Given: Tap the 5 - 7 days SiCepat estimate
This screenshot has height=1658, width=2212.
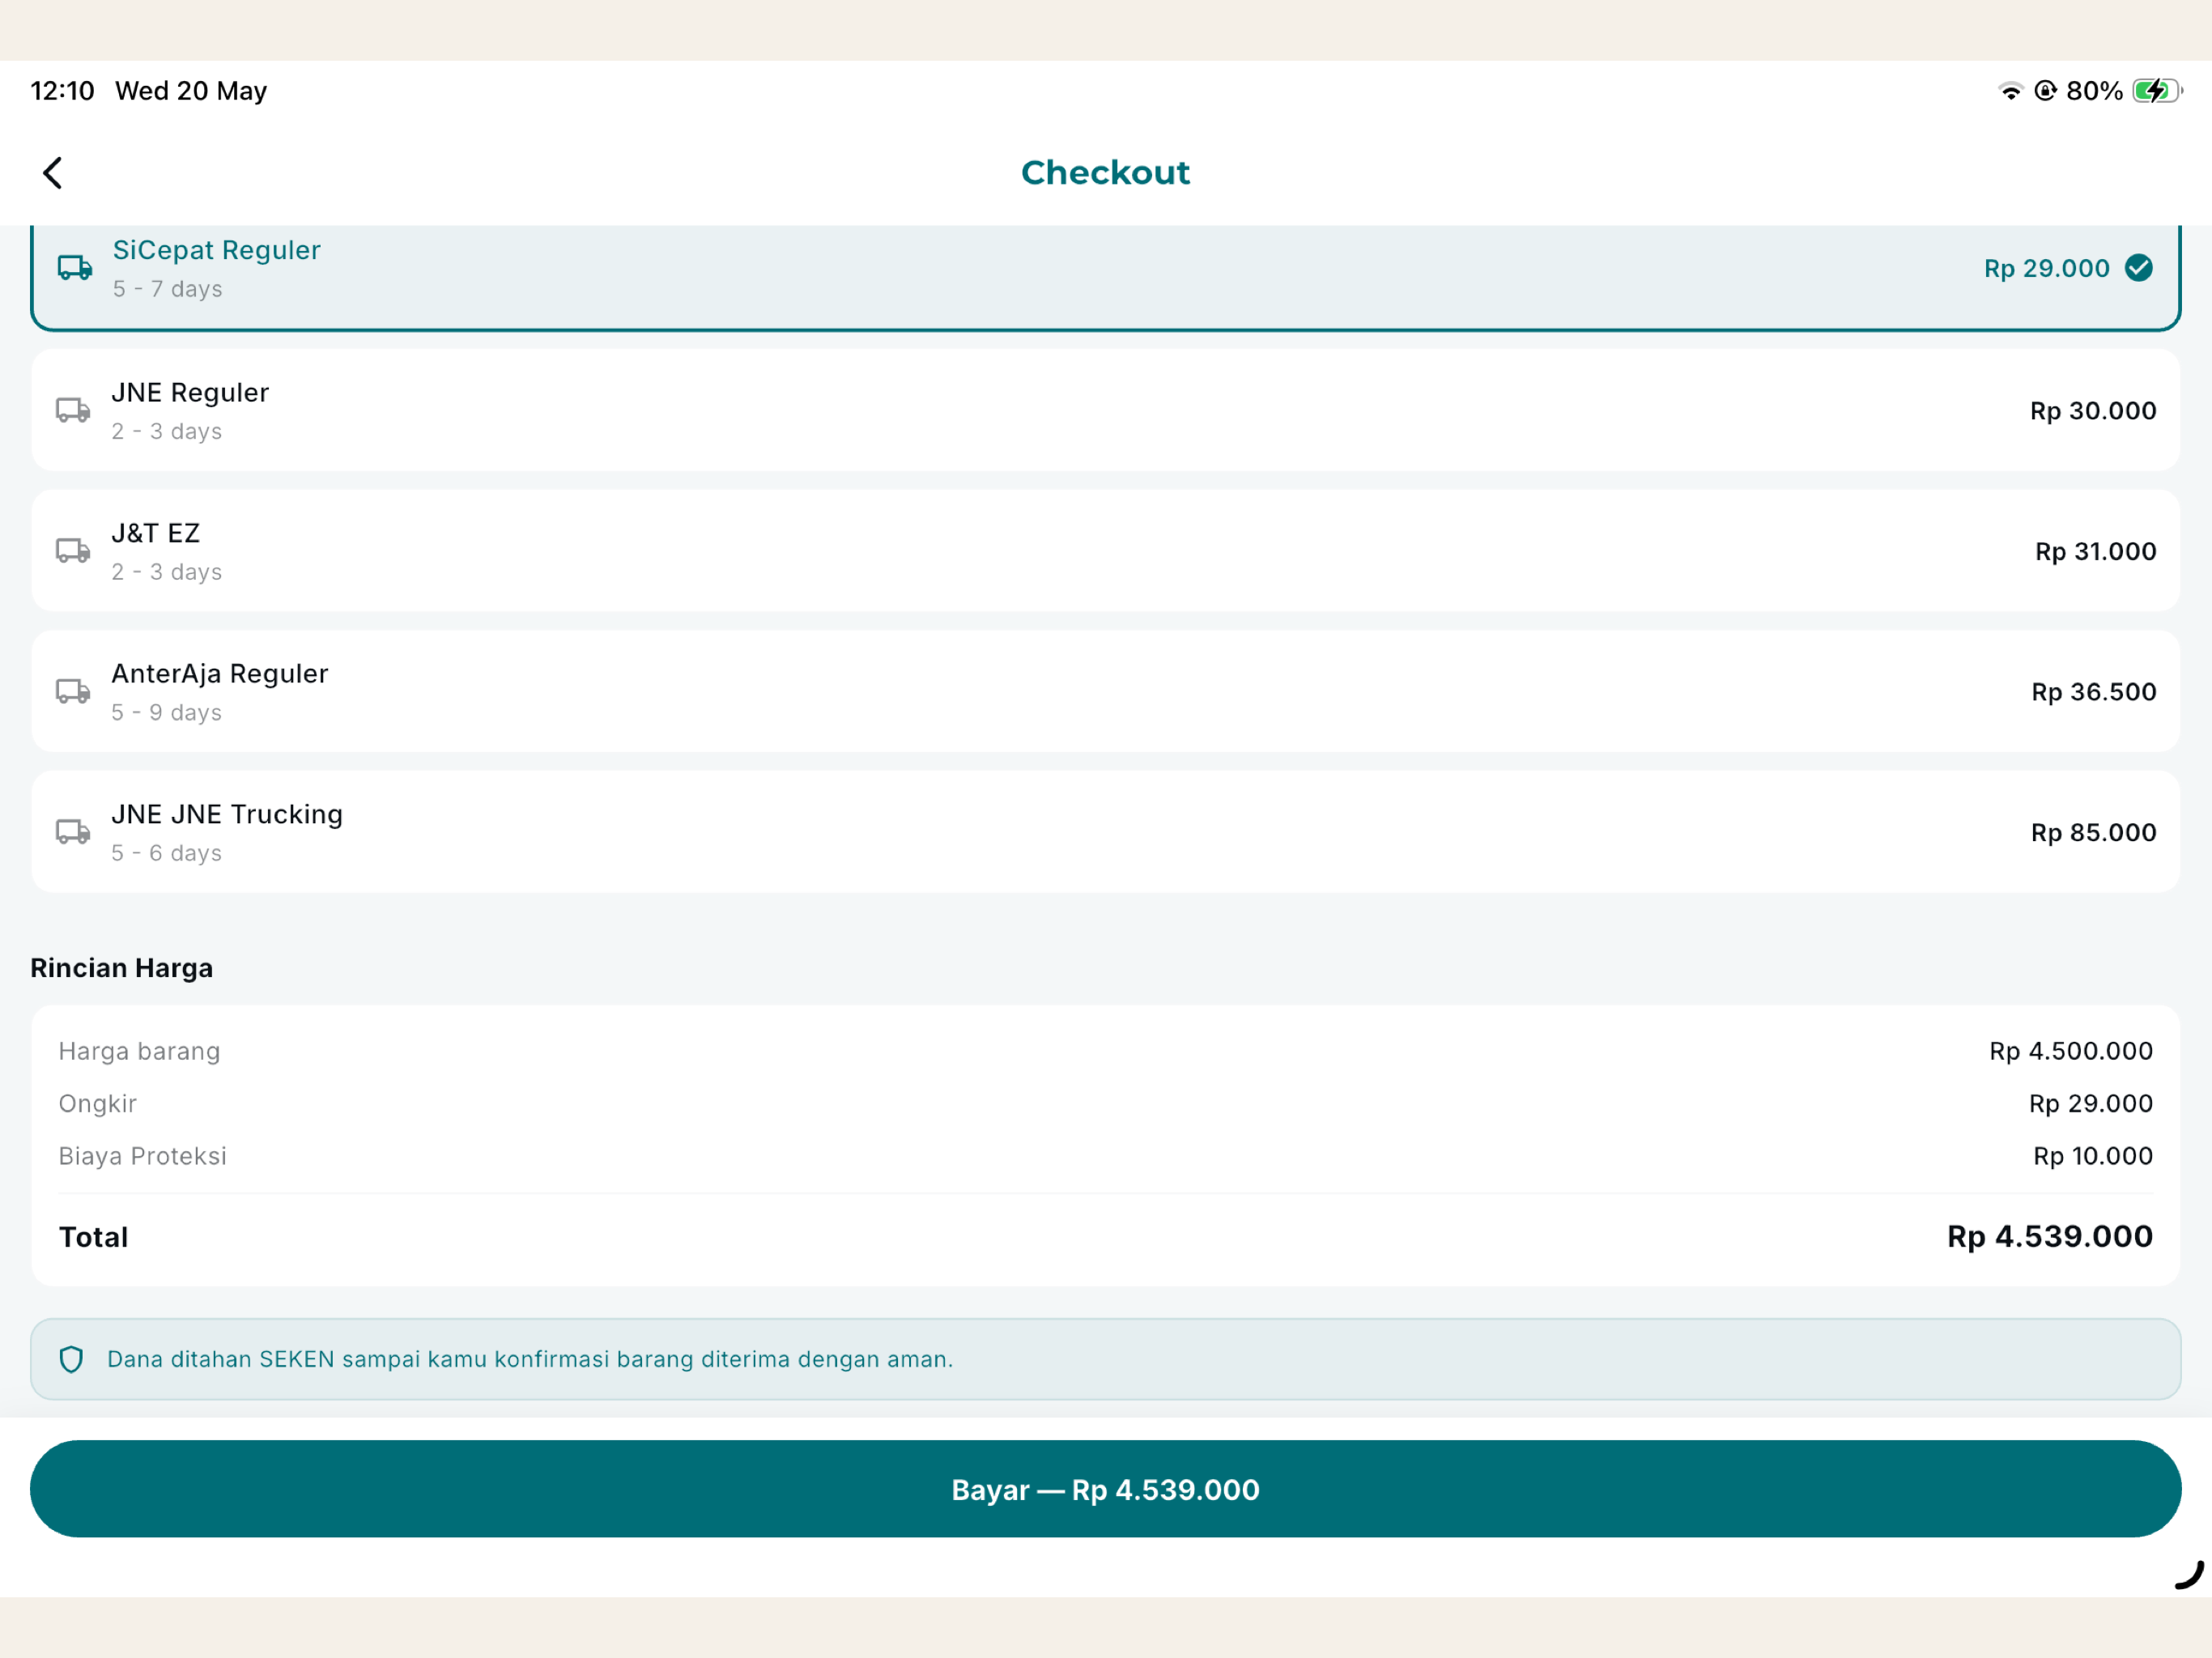Looking at the screenshot, I should 168,289.
